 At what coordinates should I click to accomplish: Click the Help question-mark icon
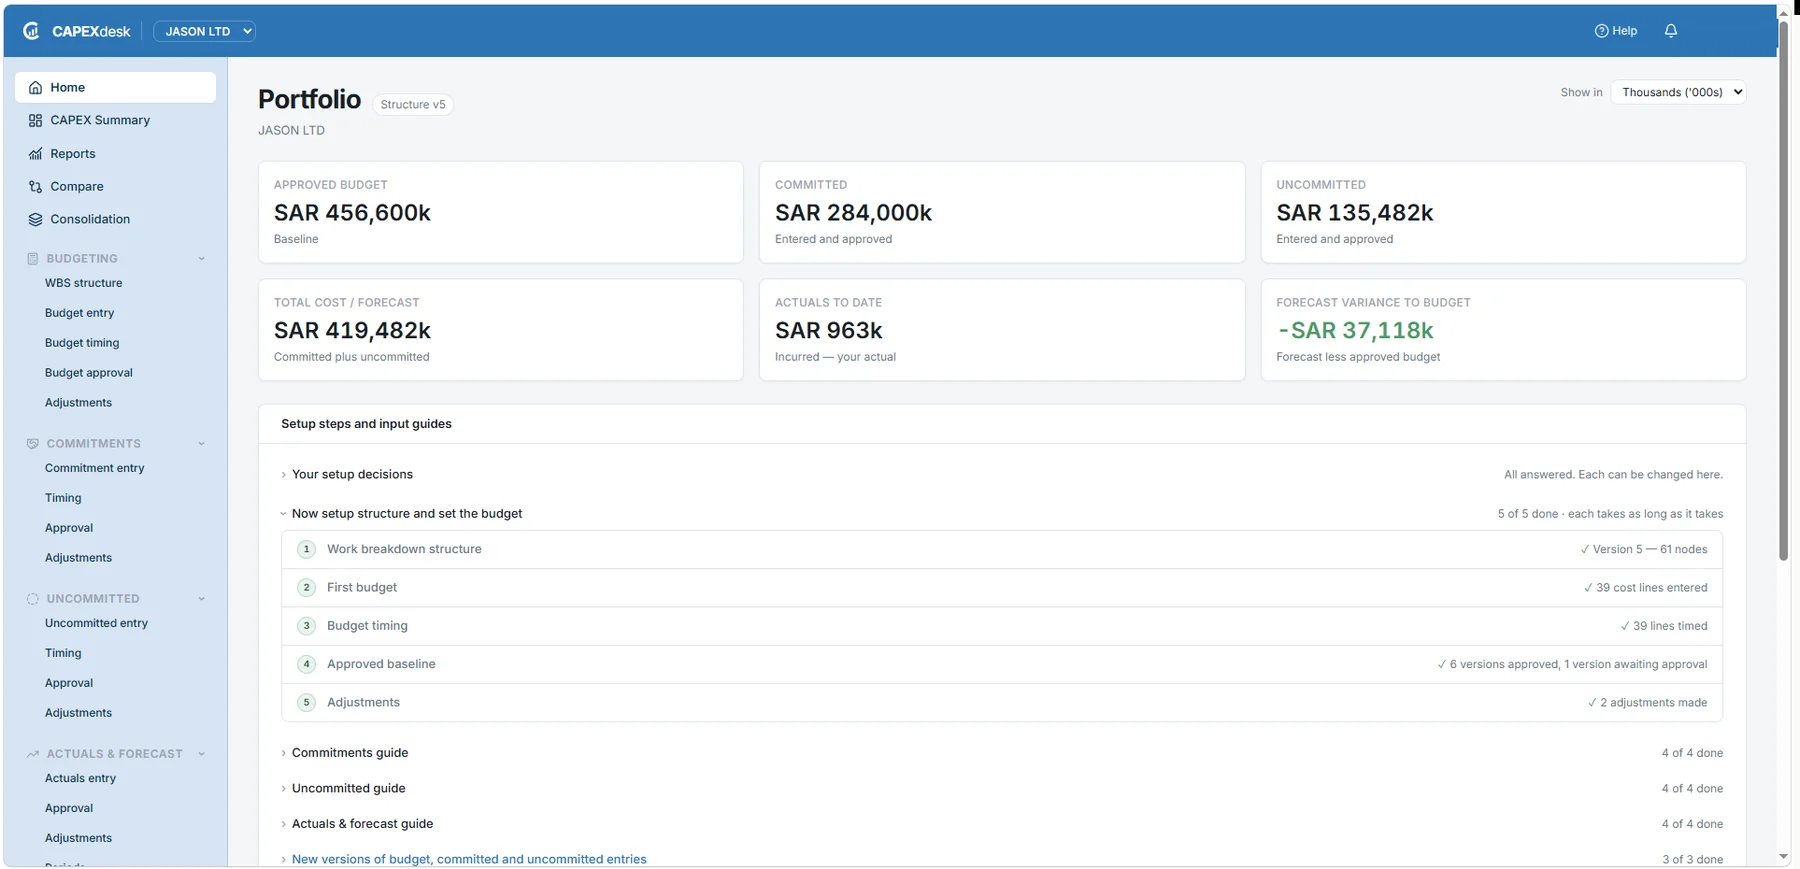click(1601, 31)
